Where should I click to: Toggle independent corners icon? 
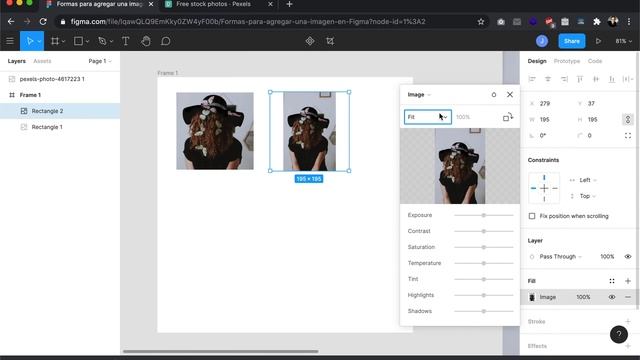(x=628, y=136)
